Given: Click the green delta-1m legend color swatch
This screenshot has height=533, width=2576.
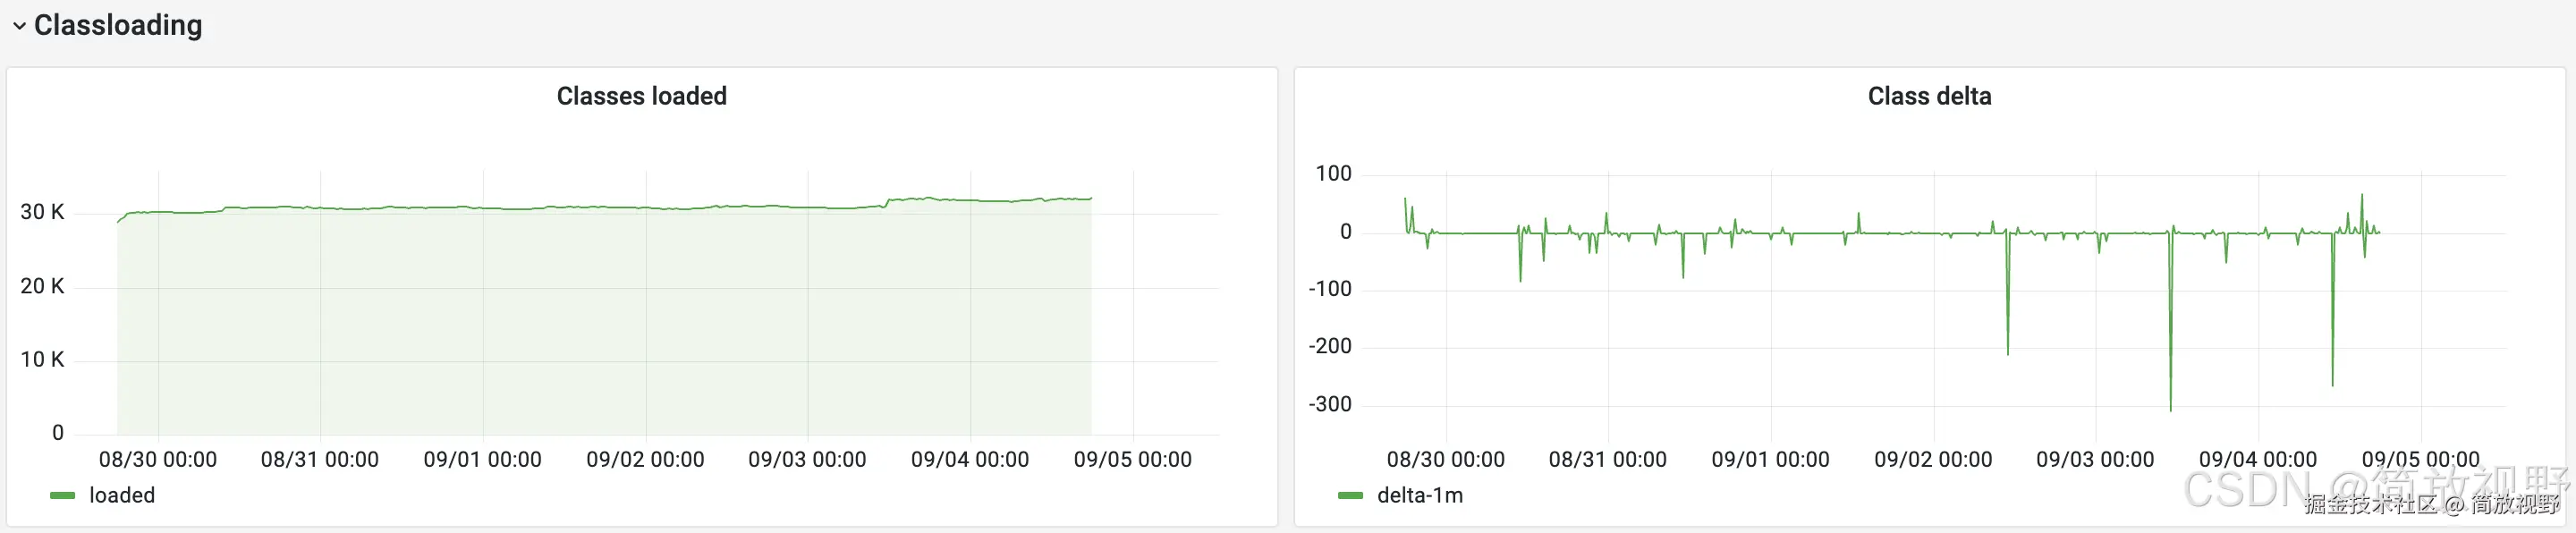Looking at the screenshot, I should 1351,495.
